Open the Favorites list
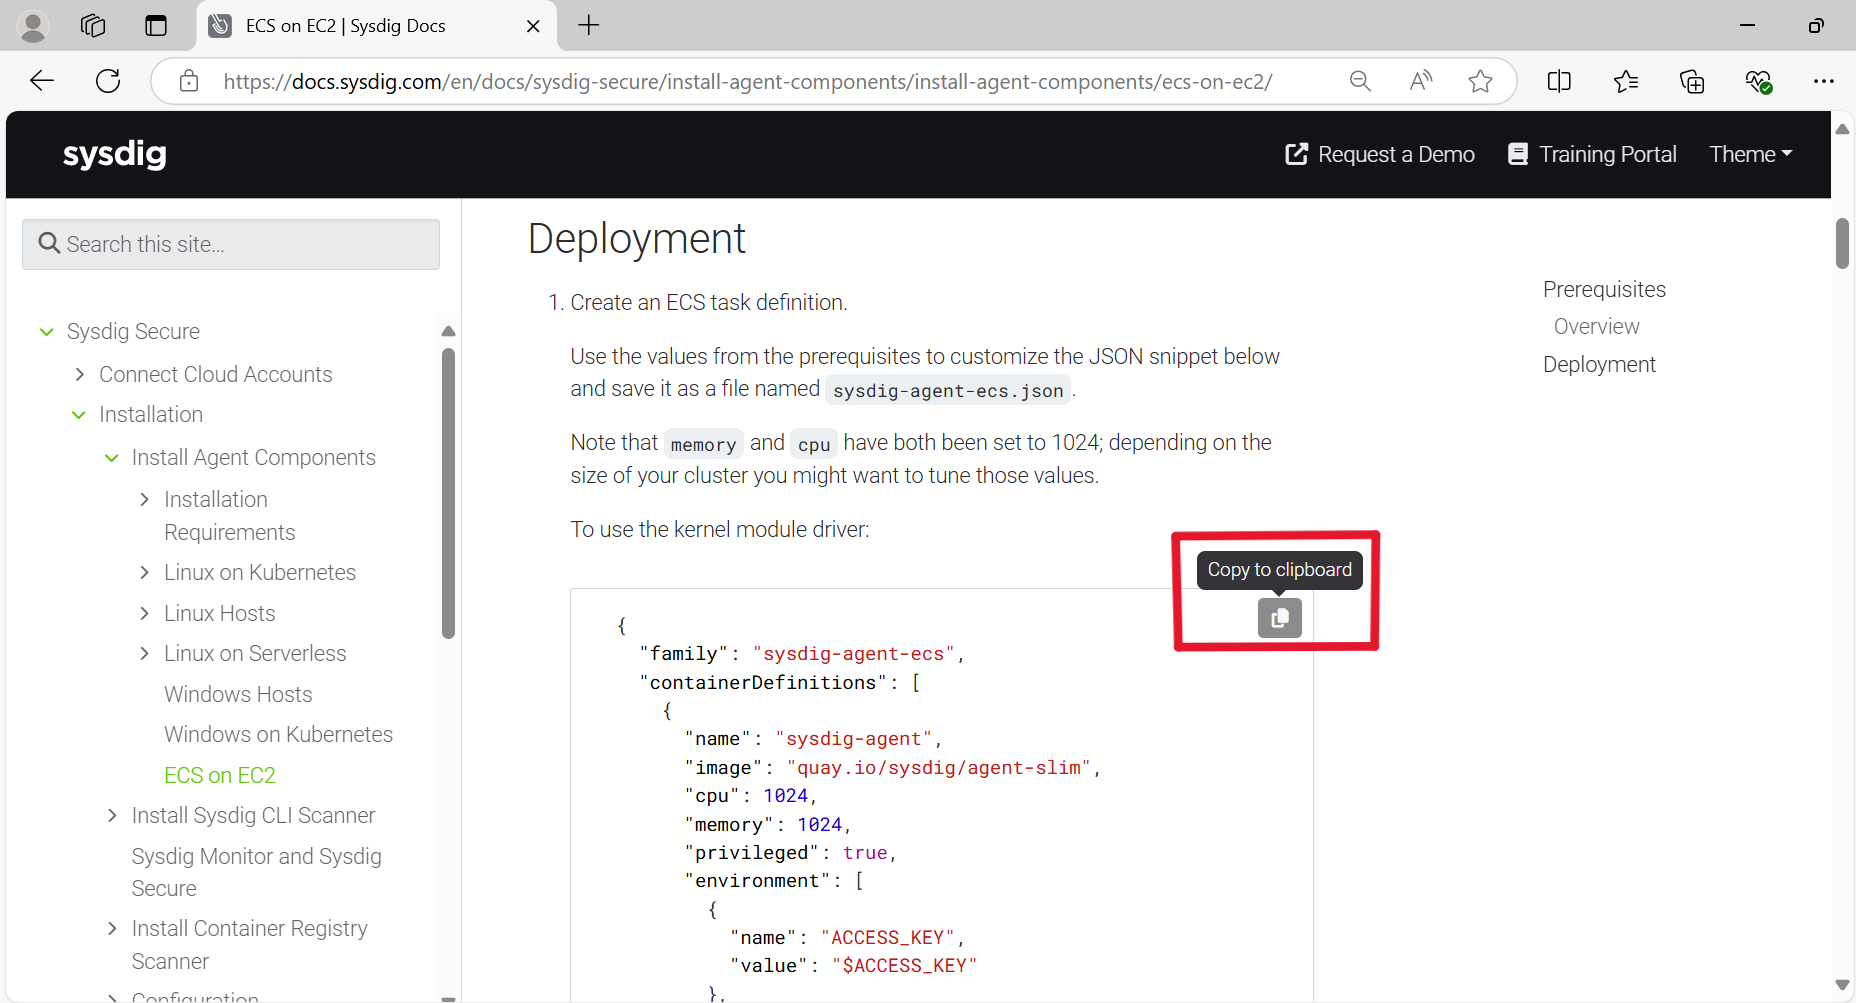The image size is (1856, 1003). point(1626,81)
